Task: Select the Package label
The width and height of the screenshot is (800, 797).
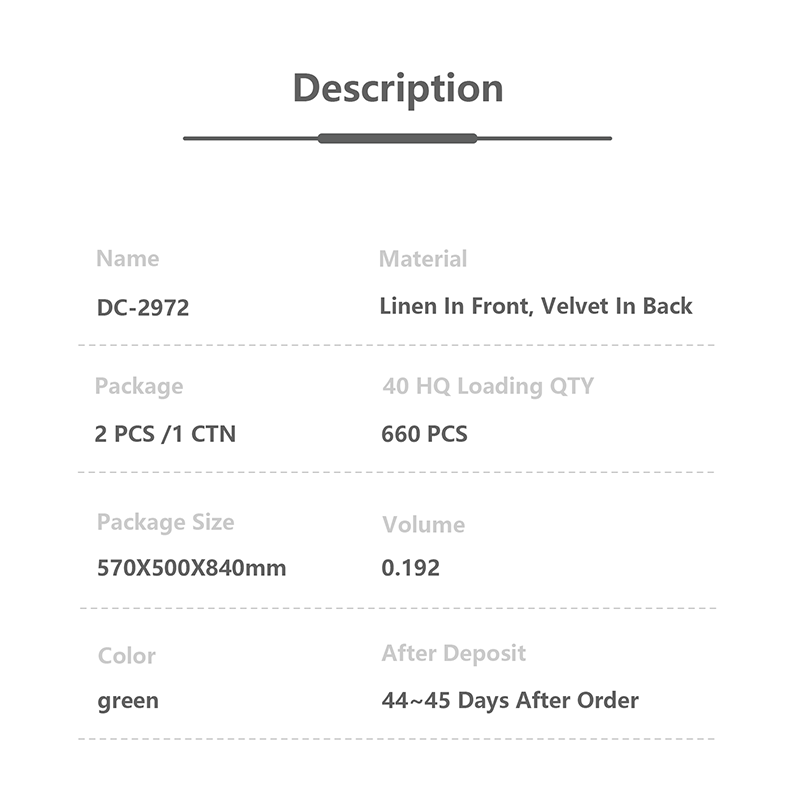Action: tap(139, 386)
